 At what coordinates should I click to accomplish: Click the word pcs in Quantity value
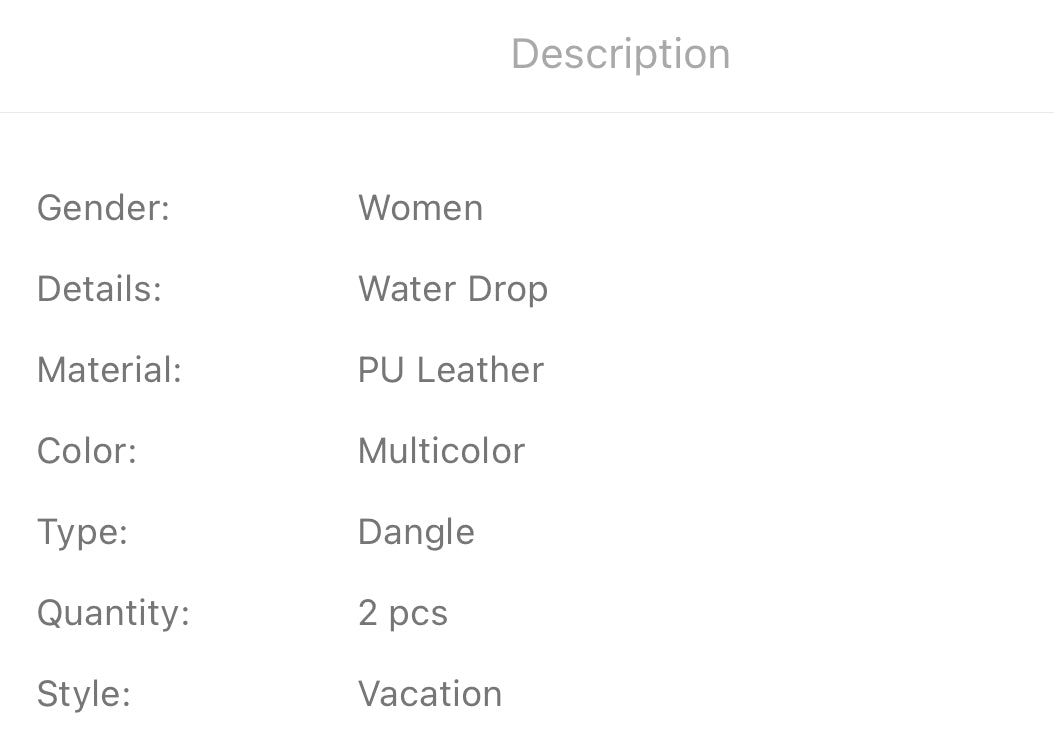click(418, 614)
